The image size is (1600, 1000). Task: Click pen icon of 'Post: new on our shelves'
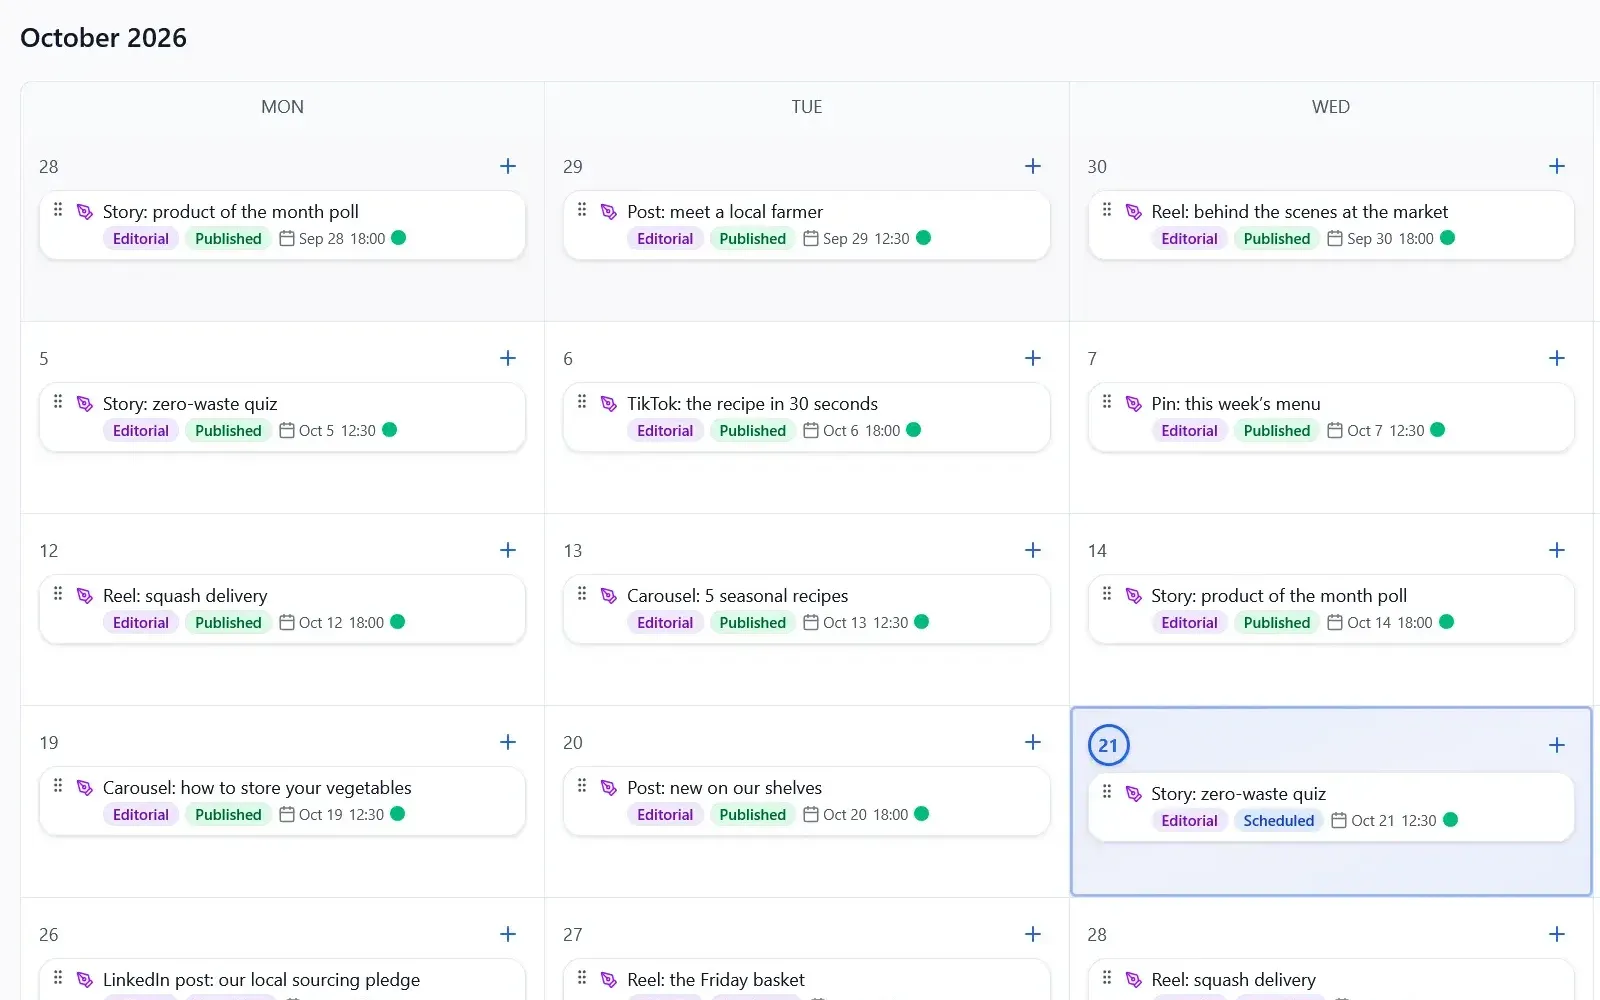click(609, 788)
